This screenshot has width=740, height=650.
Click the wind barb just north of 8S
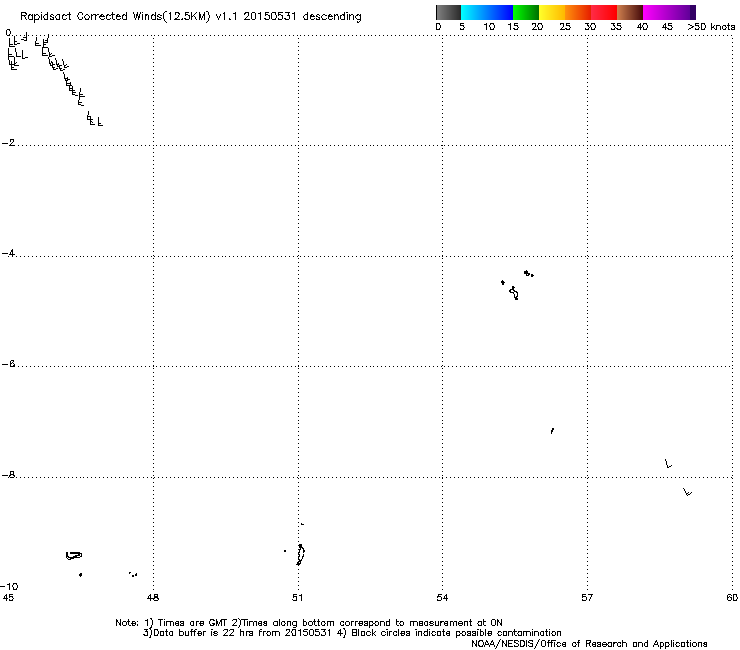pos(668,464)
